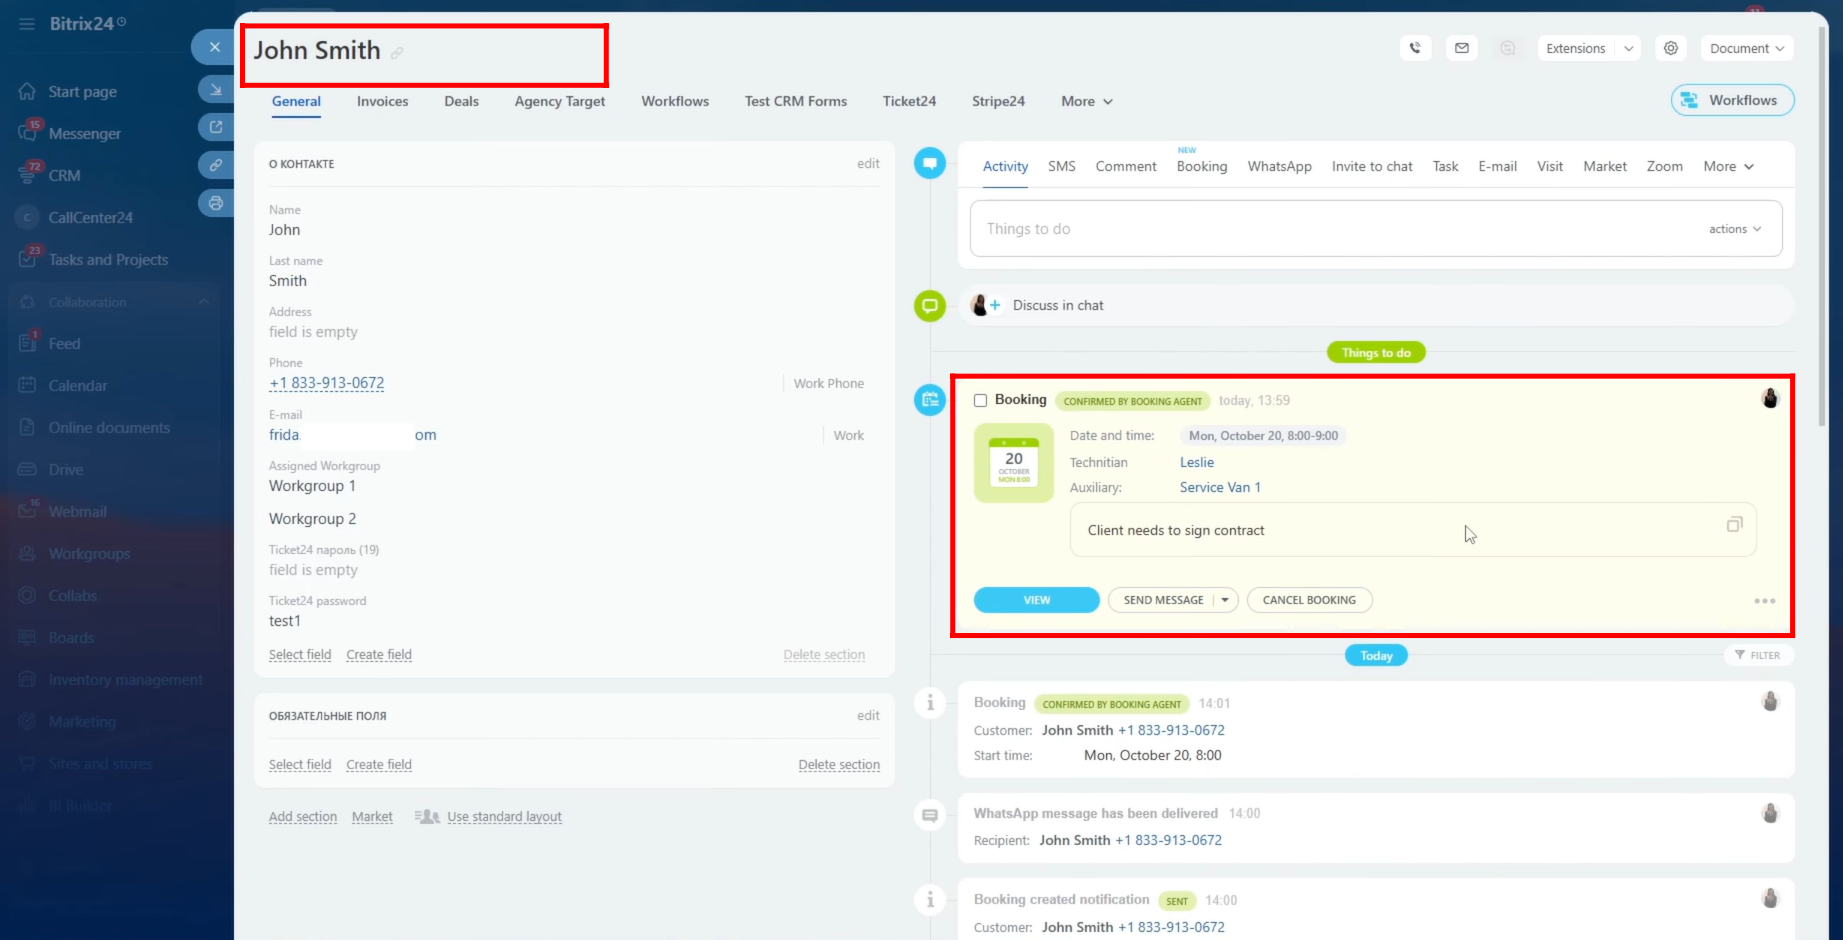Viewport: 1843px width, 940px height.
Task: Click the envelope email icon in header
Action: tap(1461, 48)
